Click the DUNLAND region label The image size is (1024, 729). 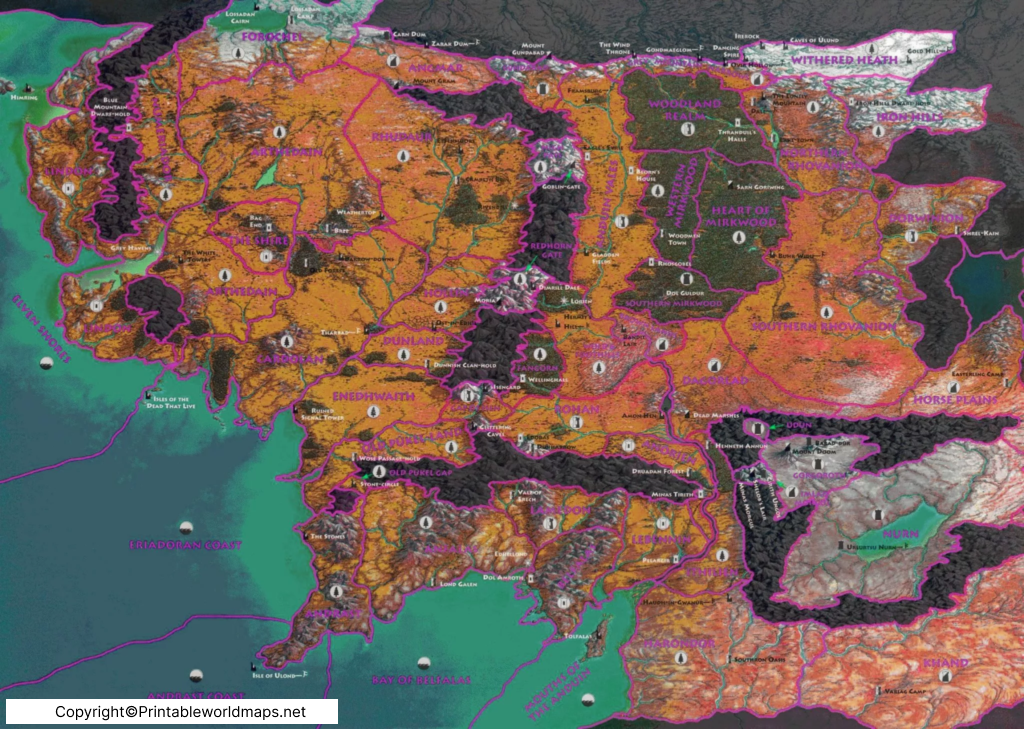(413, 341)
